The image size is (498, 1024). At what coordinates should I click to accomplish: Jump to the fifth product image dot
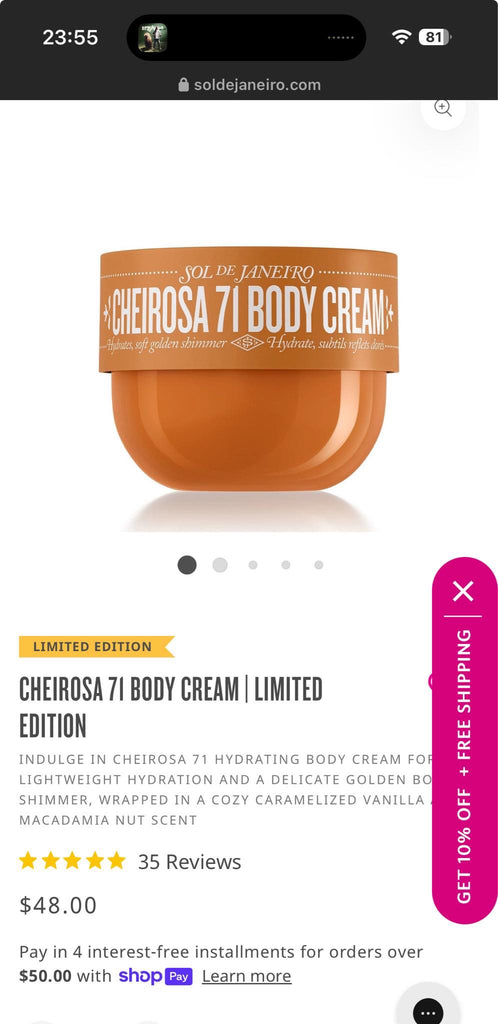319,565
